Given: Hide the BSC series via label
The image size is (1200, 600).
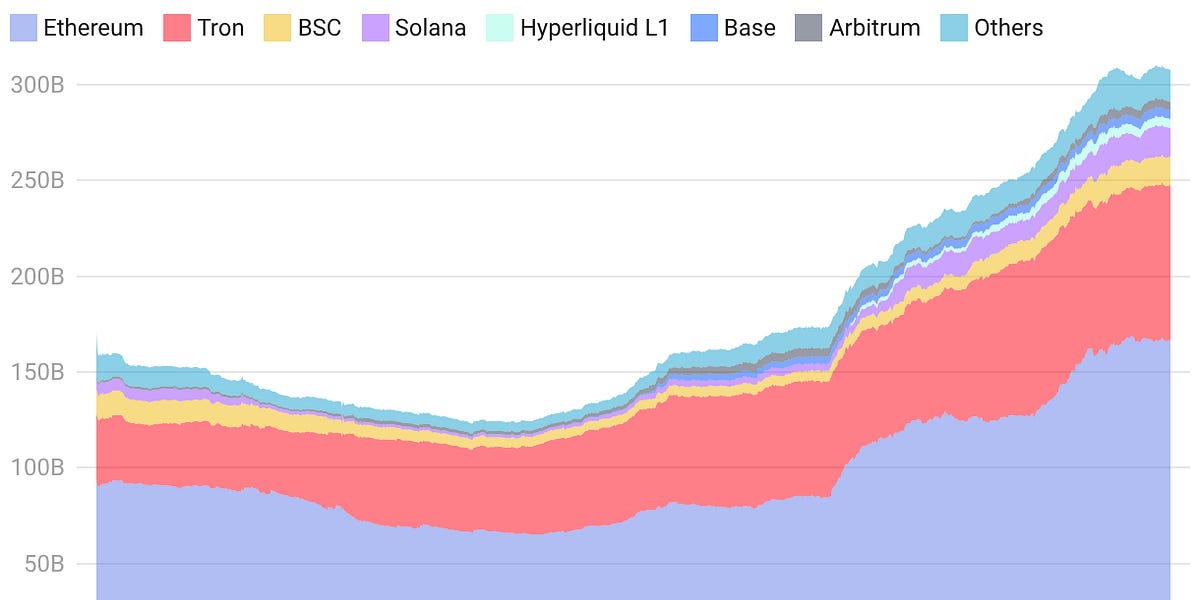Looking at the screenshot, I should click(x=319, y=27).
